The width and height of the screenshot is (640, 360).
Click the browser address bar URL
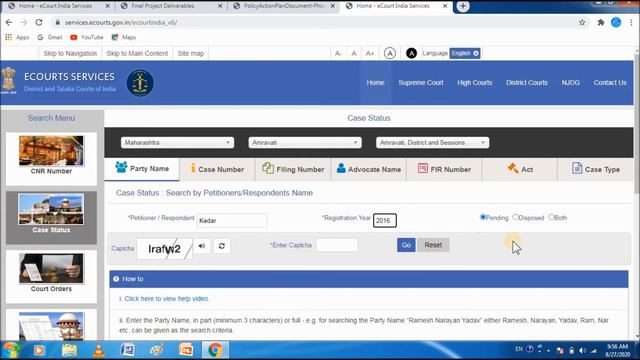point(121,22)
